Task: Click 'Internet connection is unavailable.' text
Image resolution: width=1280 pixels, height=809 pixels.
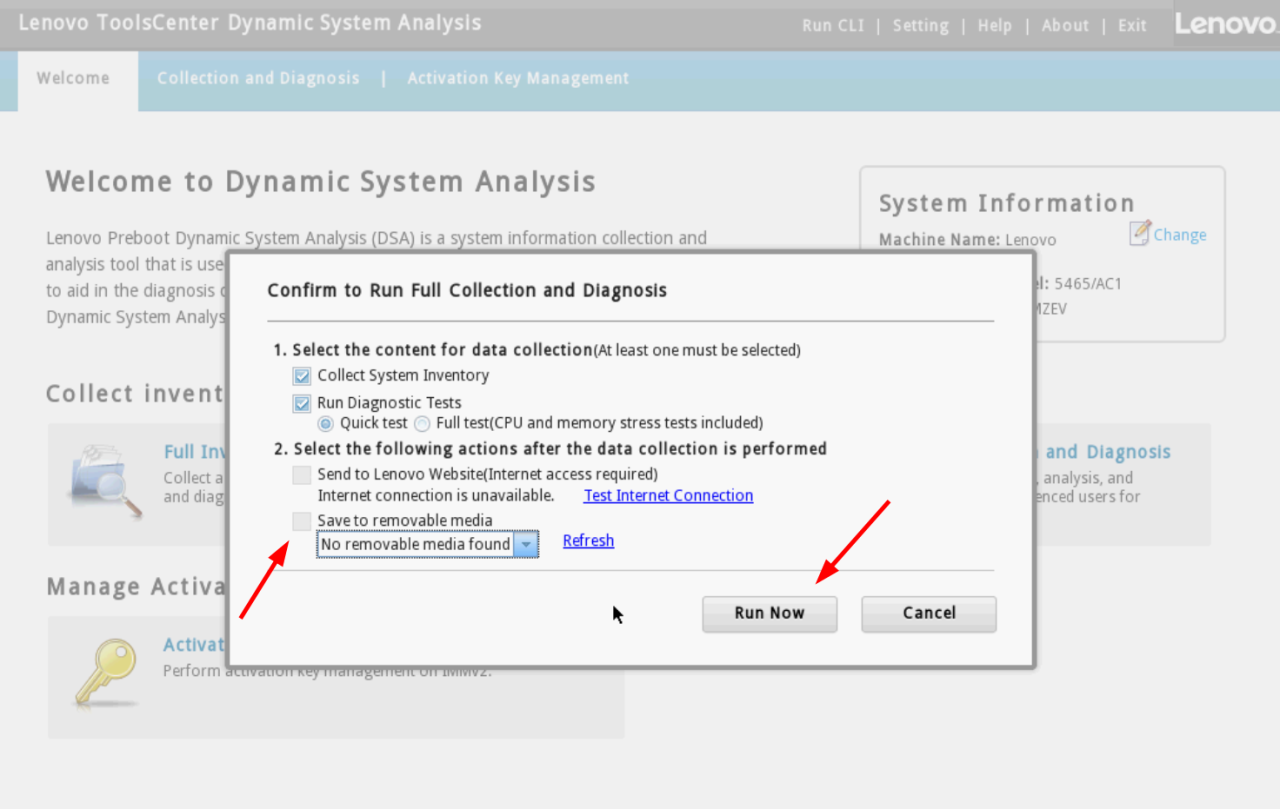Action: tap(436, 495)
